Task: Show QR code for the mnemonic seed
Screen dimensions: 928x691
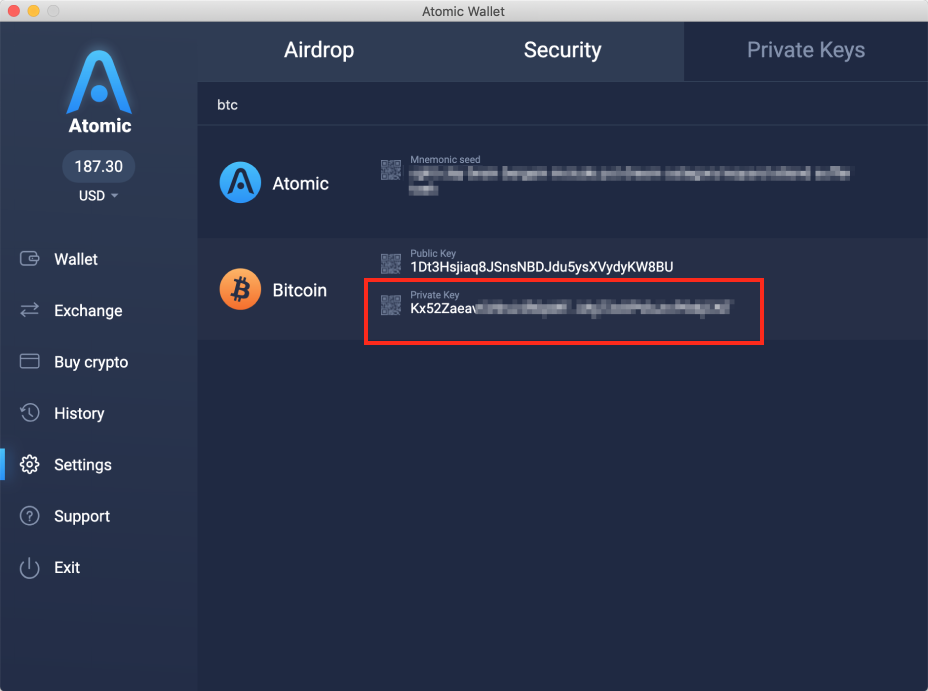Action: click(x=391, y=170)
